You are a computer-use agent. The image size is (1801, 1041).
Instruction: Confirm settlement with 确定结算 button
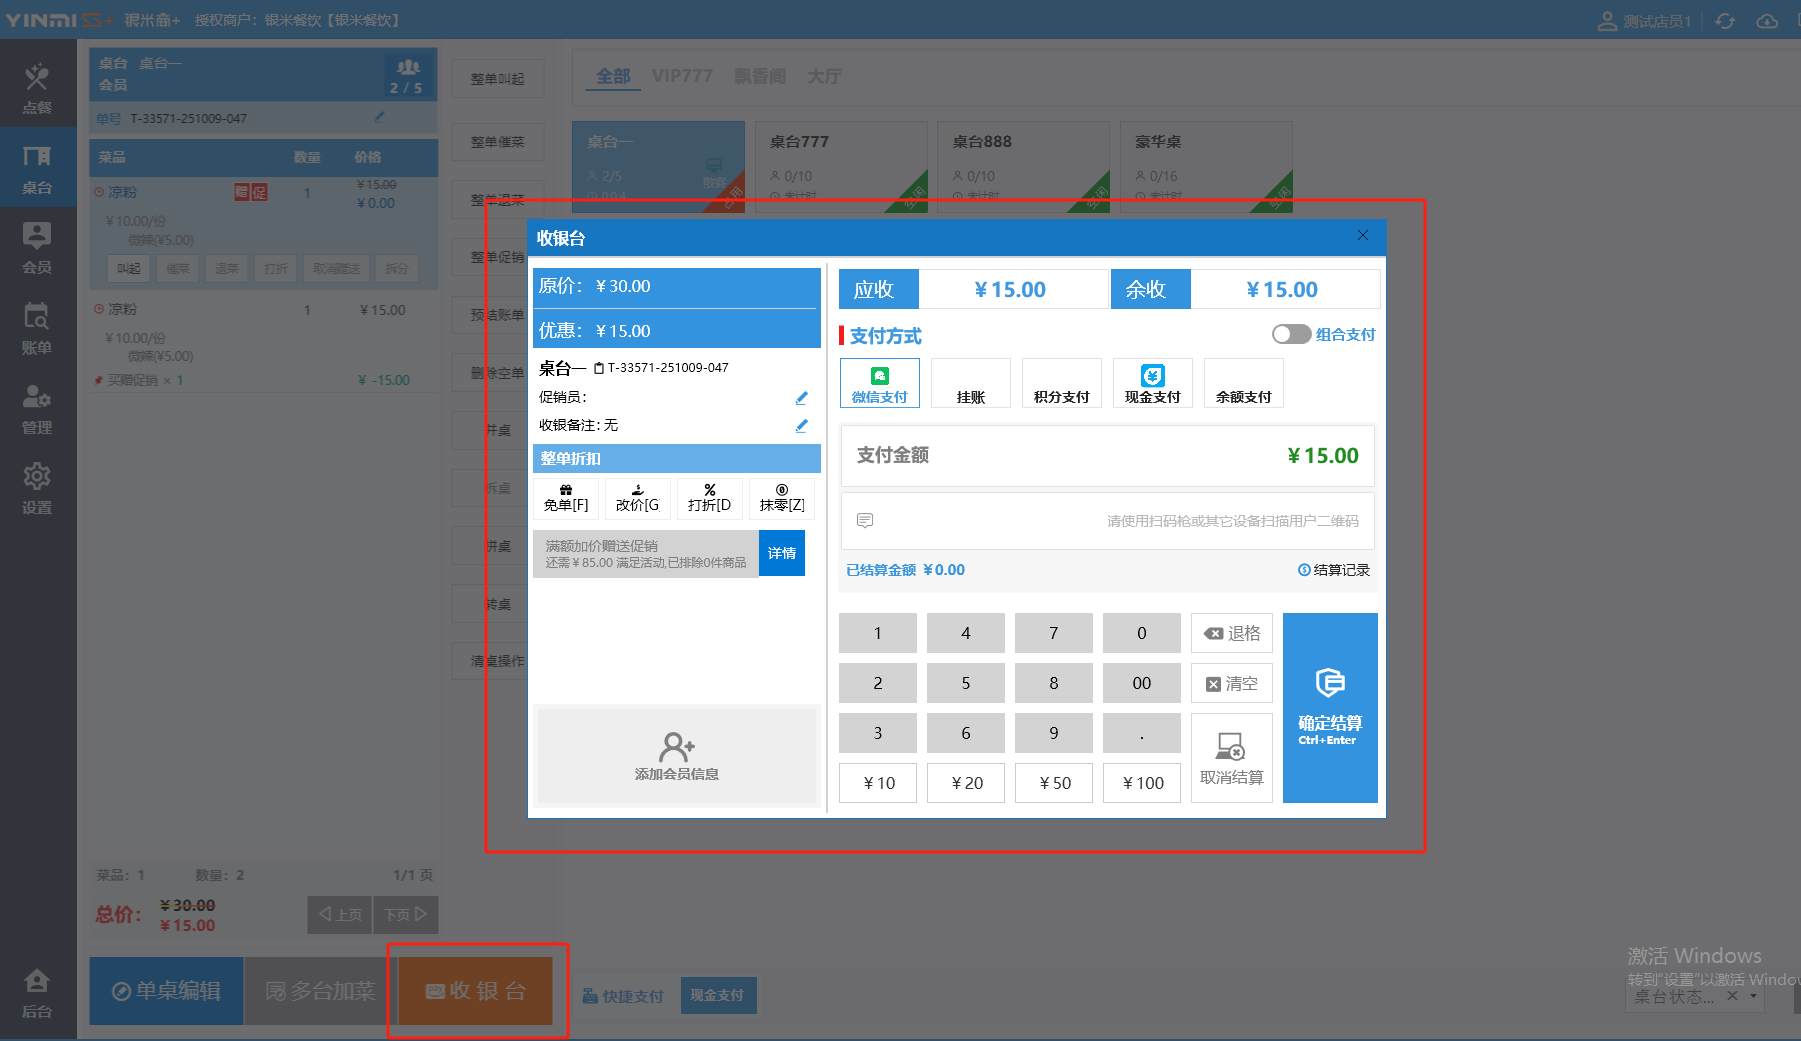click(x=1329, y=708)
